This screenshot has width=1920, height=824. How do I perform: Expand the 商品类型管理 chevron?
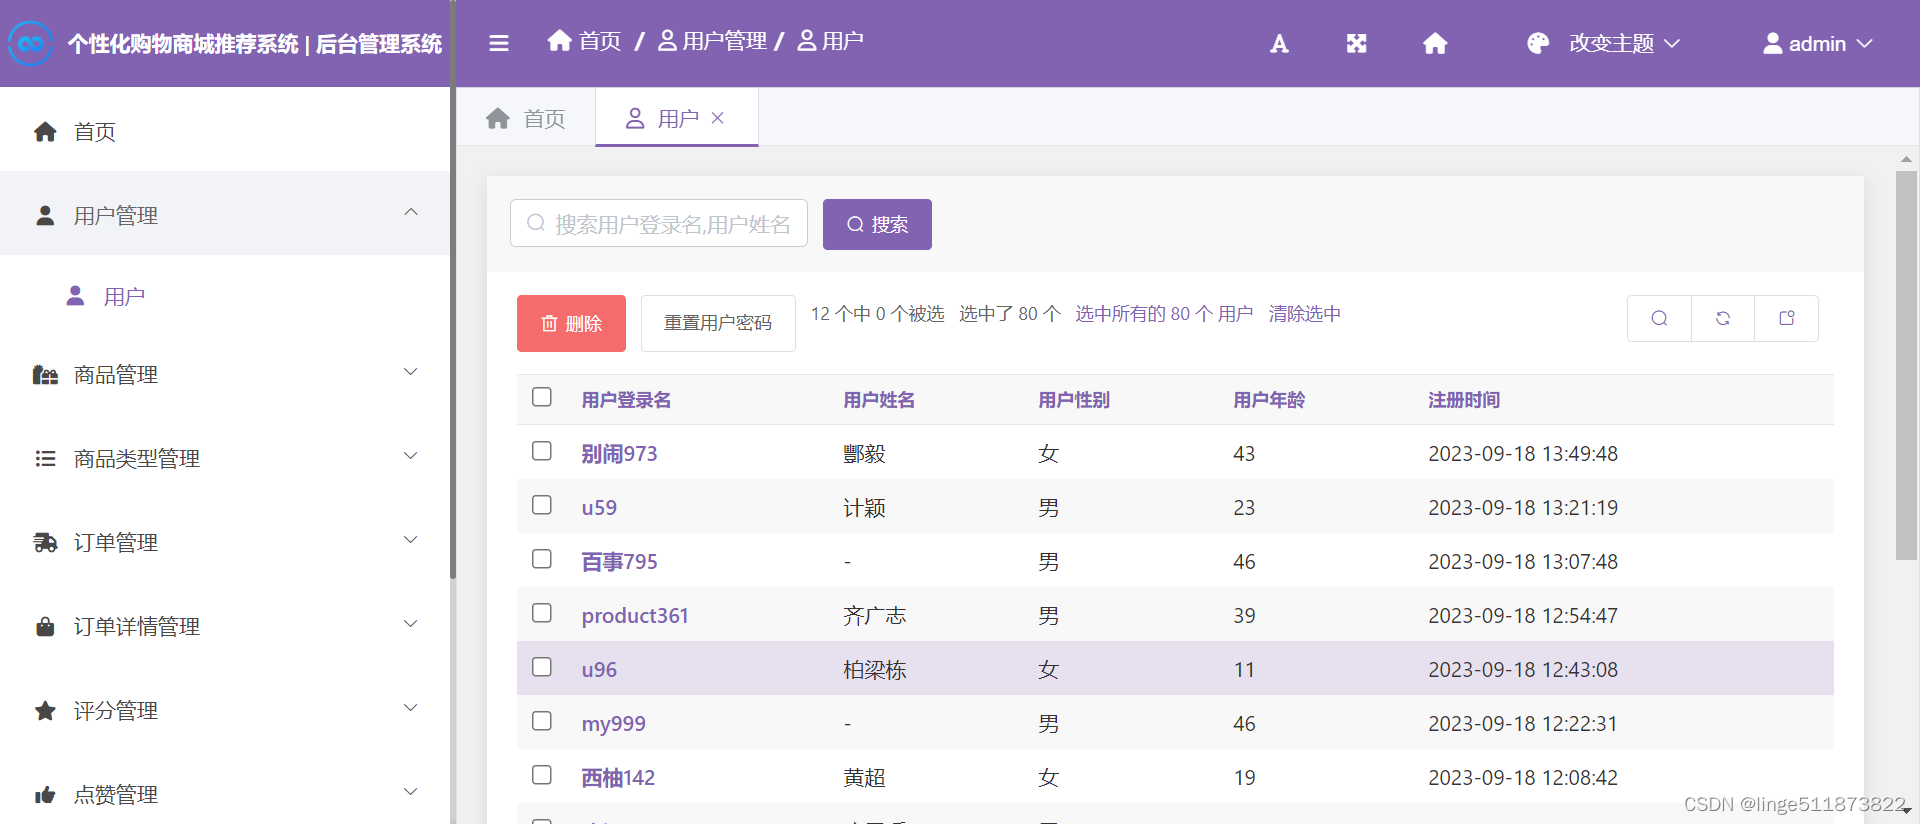click(410, 456)
